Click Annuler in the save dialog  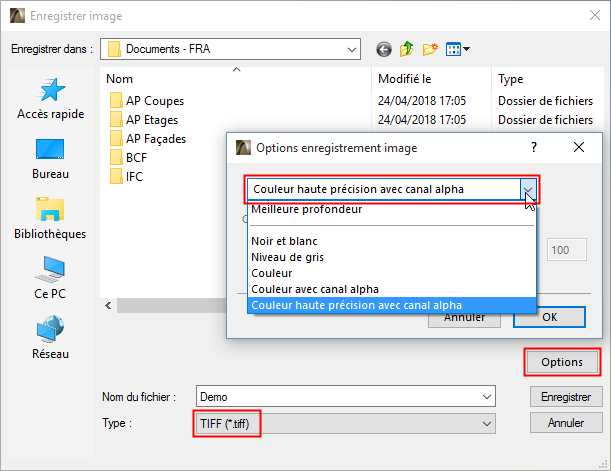pos(566,423)
